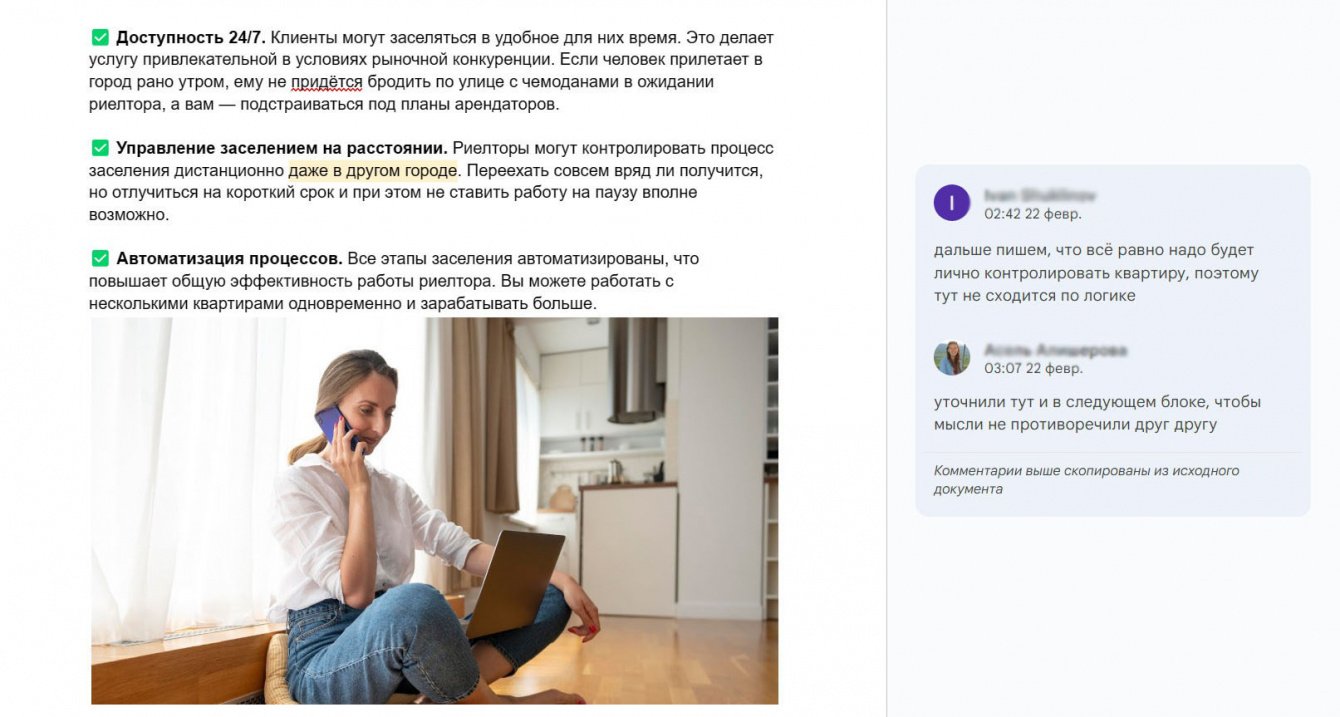Click the photo of woman with laptop
Screen dimensions: 1340x717
point(434,511)
